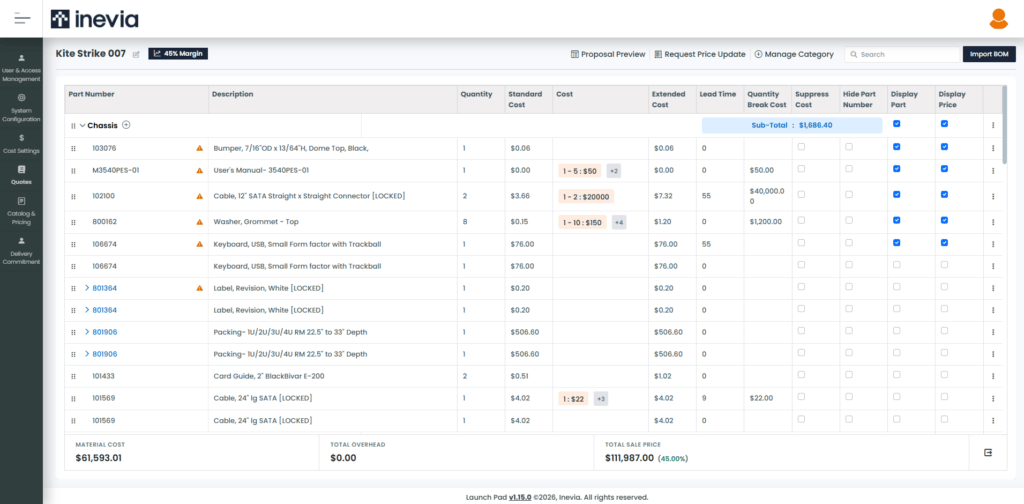This screenshot has width=1024, height=504.
Task: Uncheck Display Part for M3540PES-01
Action: pyautogui.click(x=897, y=168)
